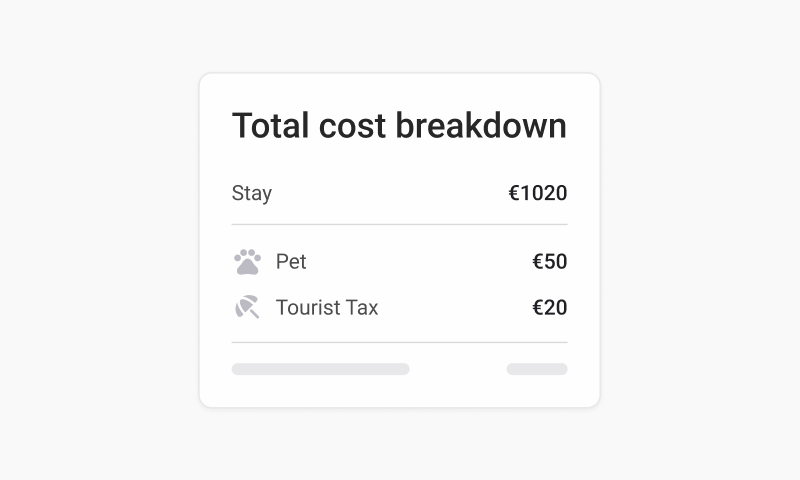
Task: Click the euro sign of the €1020 amount
Action: point(514,193)
